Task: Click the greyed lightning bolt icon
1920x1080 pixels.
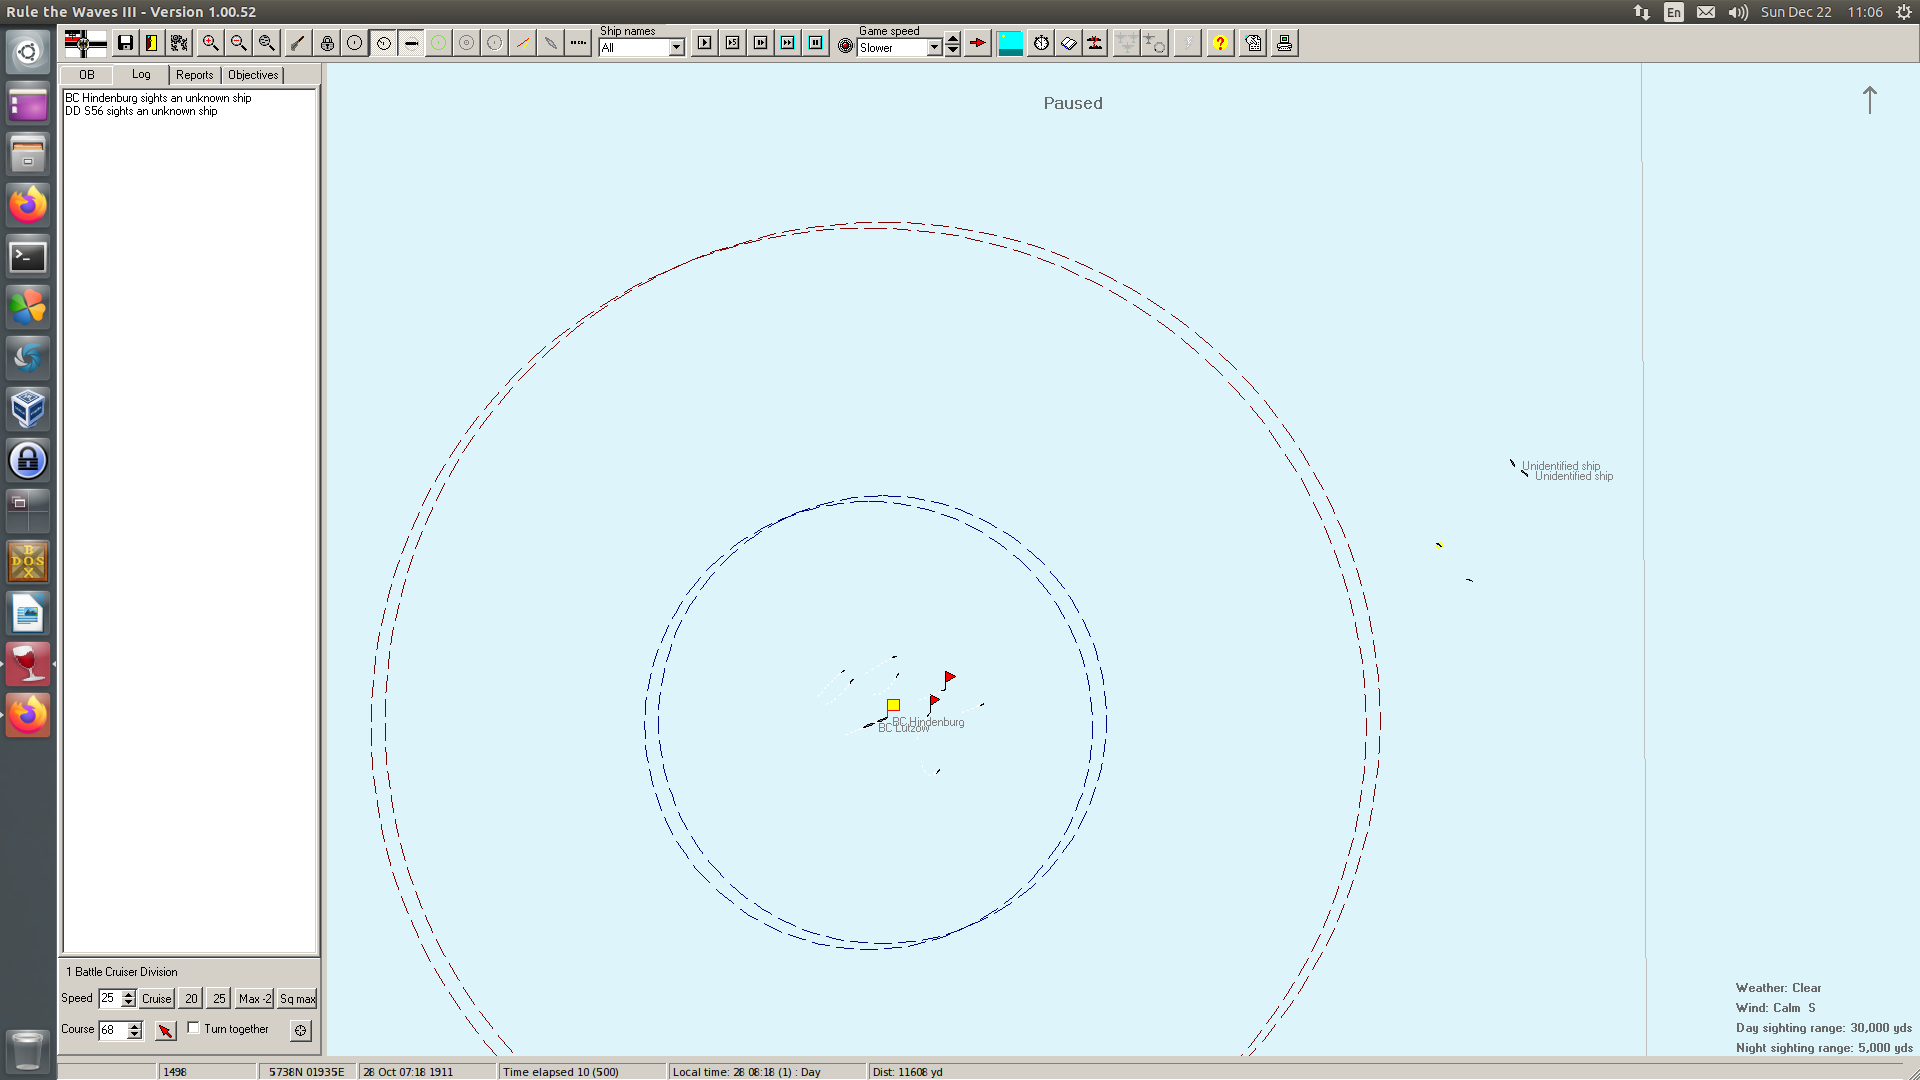Action: click(1188, 43)
